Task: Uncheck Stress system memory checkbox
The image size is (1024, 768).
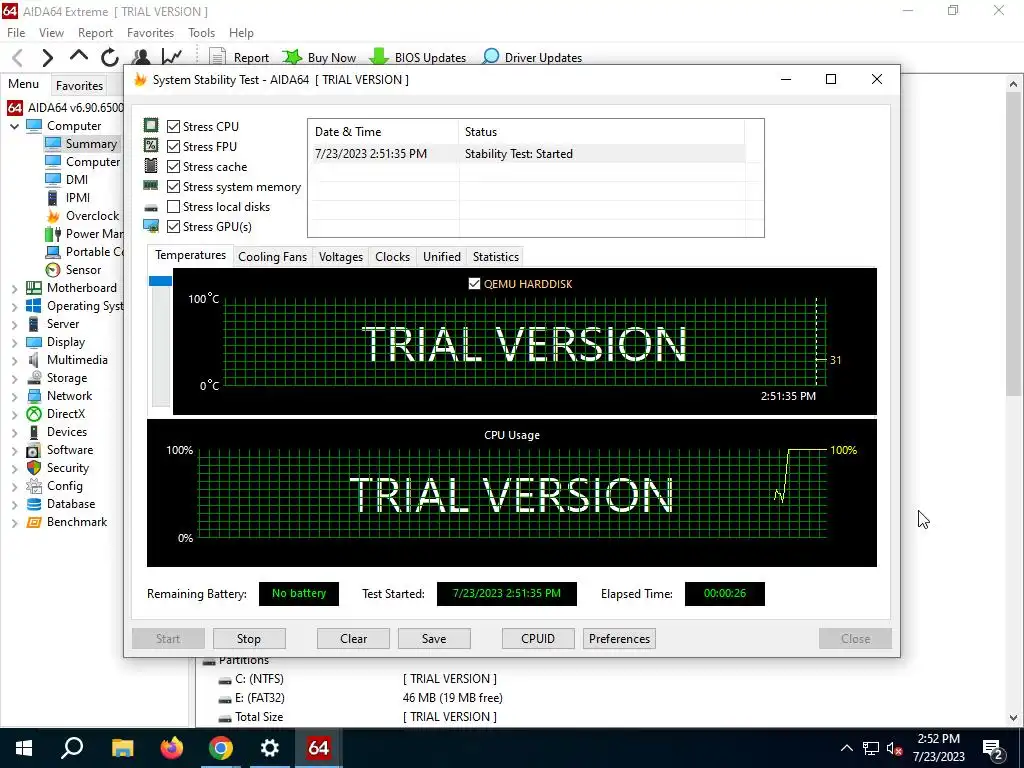Action: (x=173, y=187)
